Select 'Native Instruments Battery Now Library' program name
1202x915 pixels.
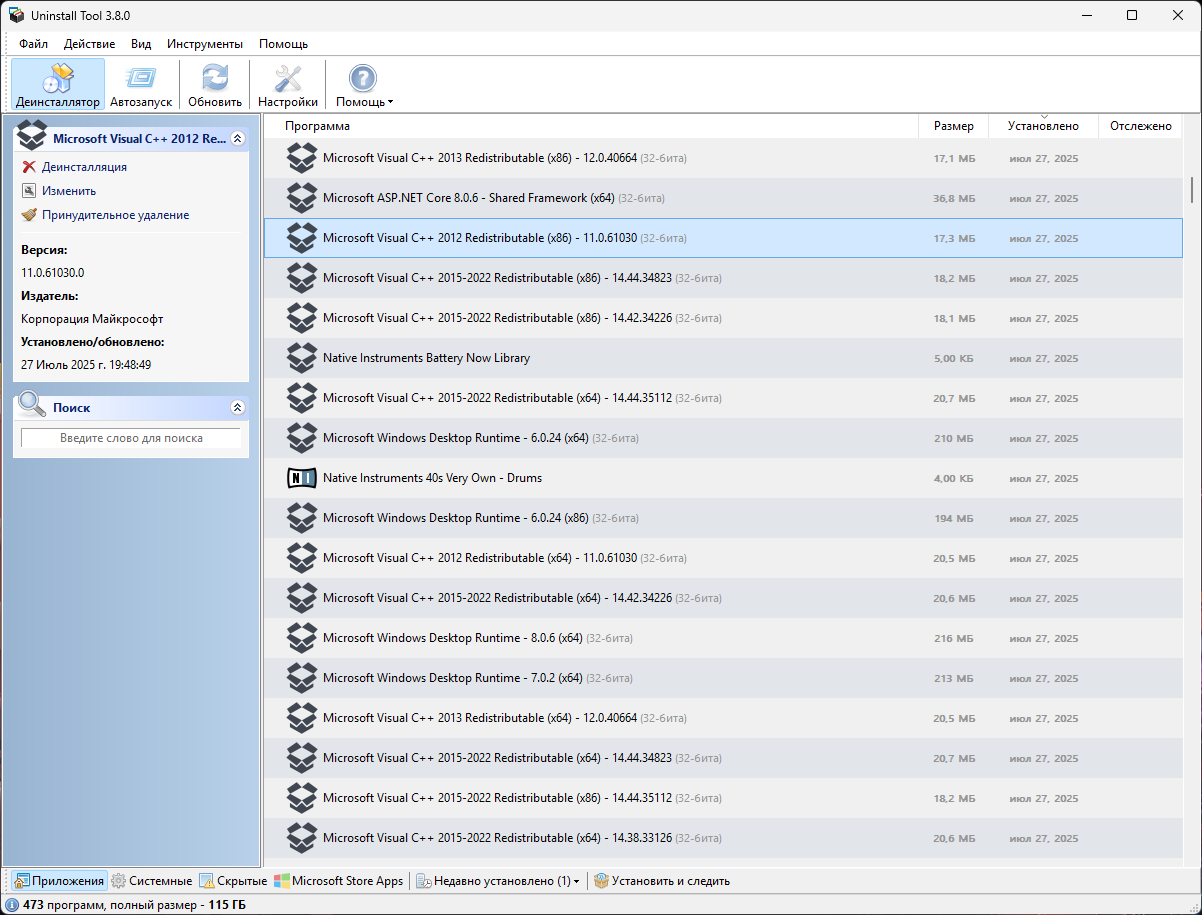(427, 358)
